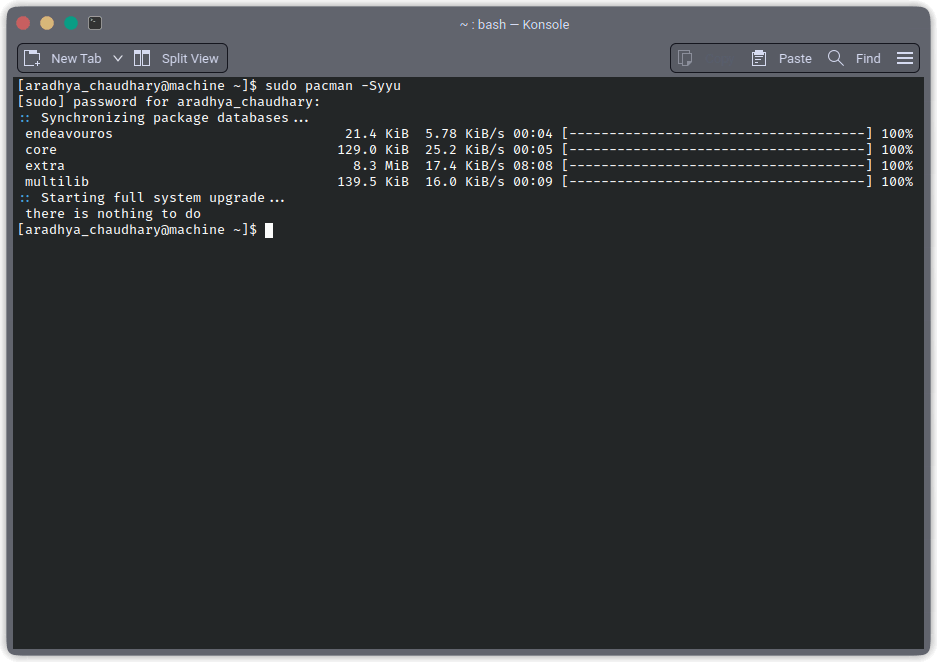Image resolution: width=937 pixels, height=662 pixels.
Task: Click the Paste label
Action: [795, 59]
